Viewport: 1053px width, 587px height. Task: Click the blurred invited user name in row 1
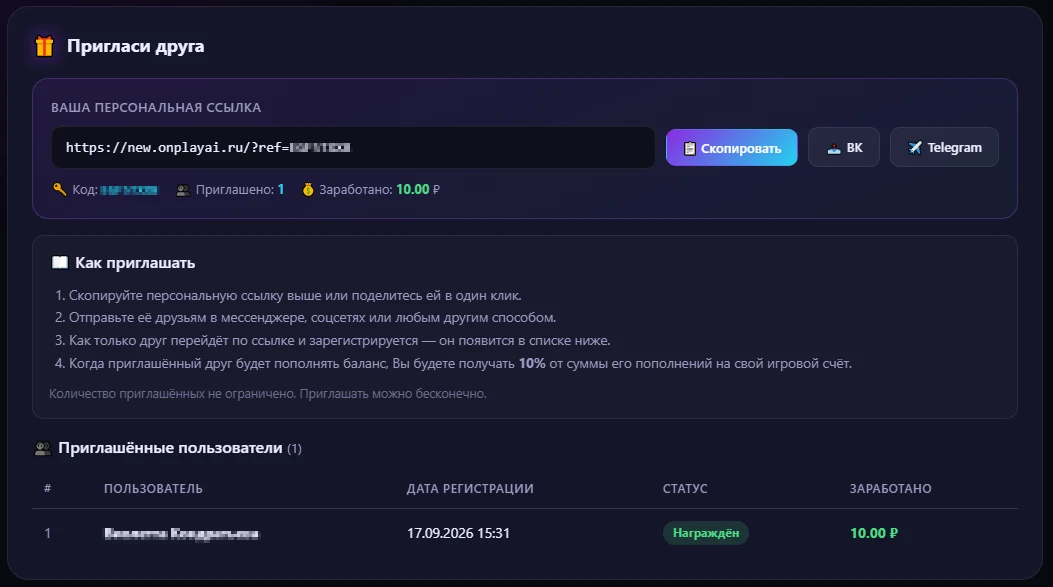pos(181,533)
